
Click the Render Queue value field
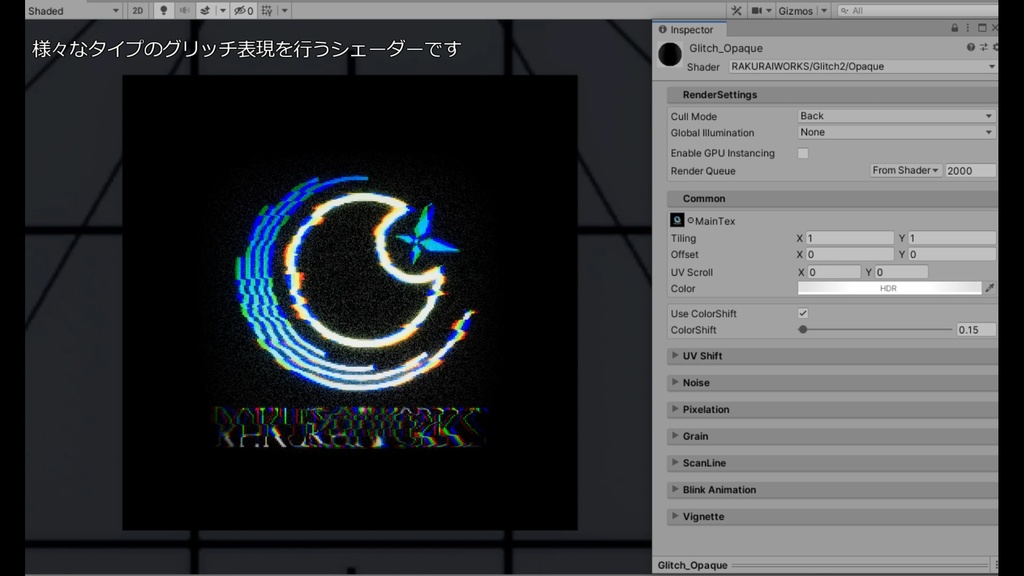click(x=970, y=170)
